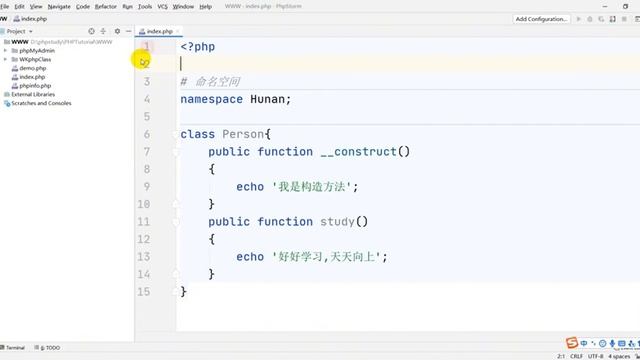This screenshot has height=360, width=640.
Task: Change CRLF line separator in status bar
Action: click(576, 356)
